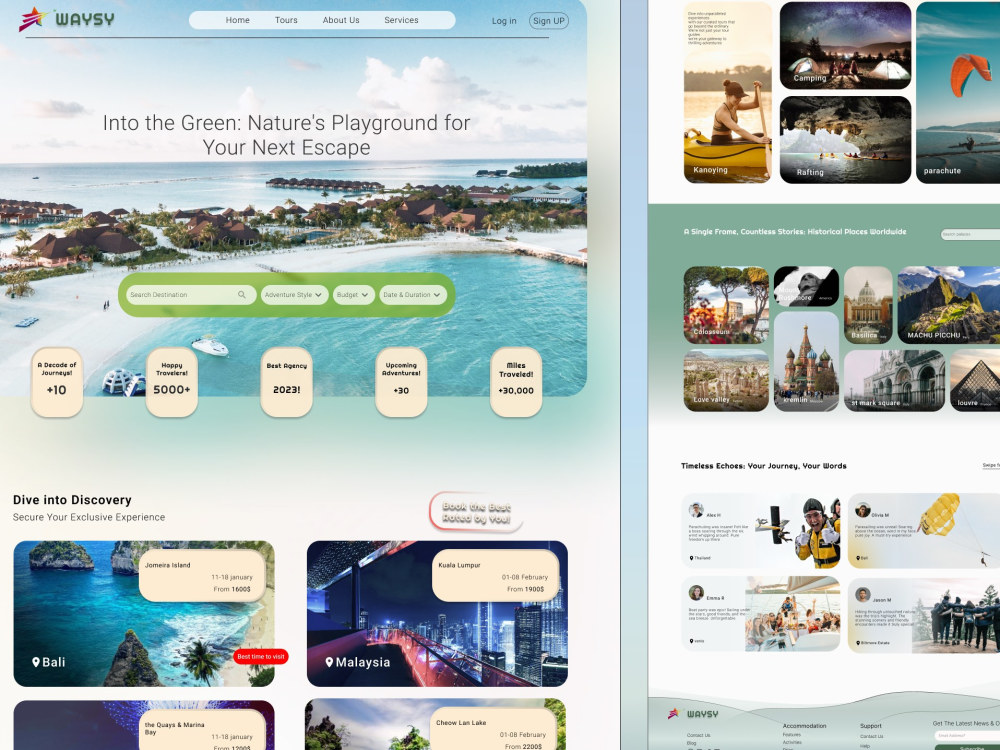Open the Love valley place thumbnail
The image size is (1000, 750).
coord(726,380)
